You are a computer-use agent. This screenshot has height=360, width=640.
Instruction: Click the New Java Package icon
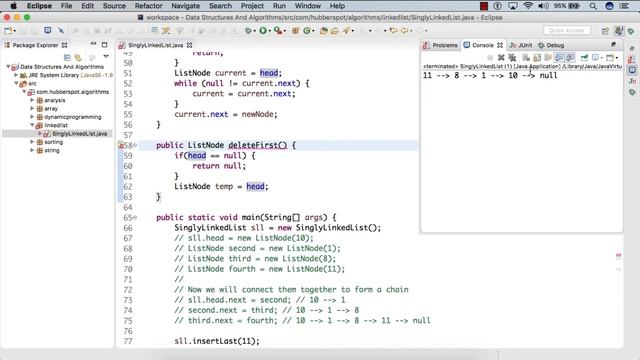pos(295,31)
